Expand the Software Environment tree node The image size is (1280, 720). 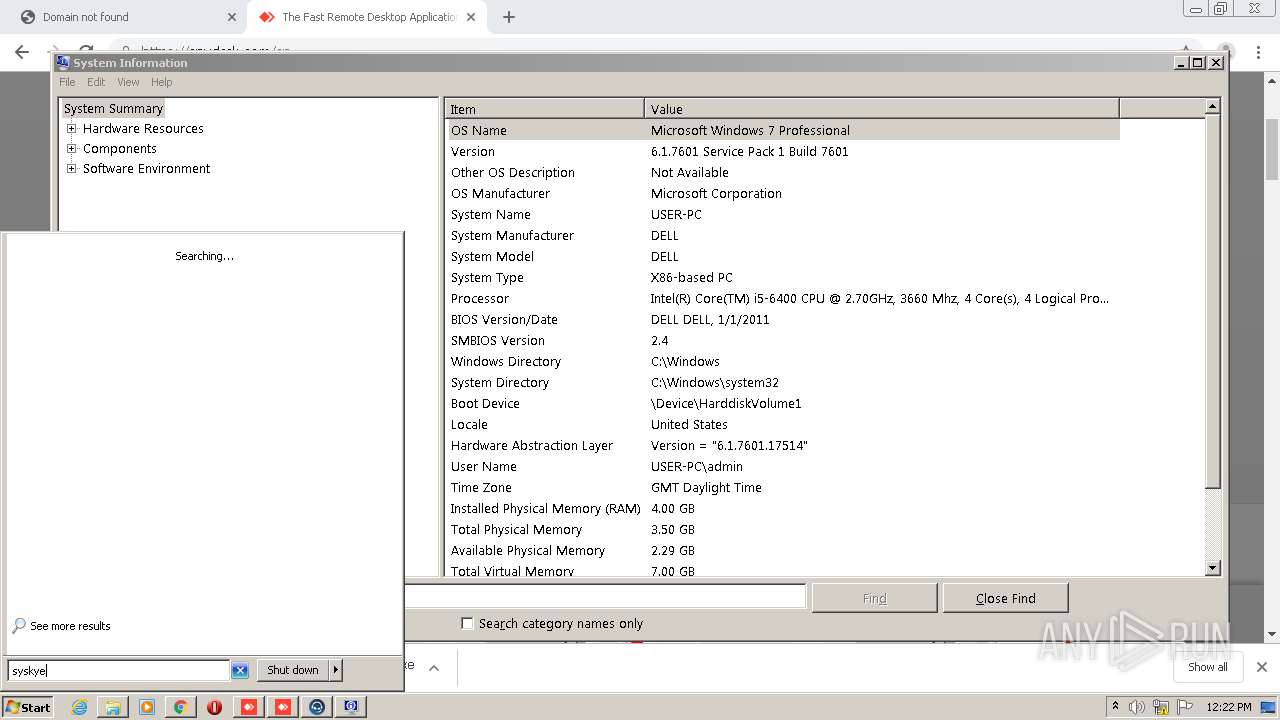coord(71,168)
